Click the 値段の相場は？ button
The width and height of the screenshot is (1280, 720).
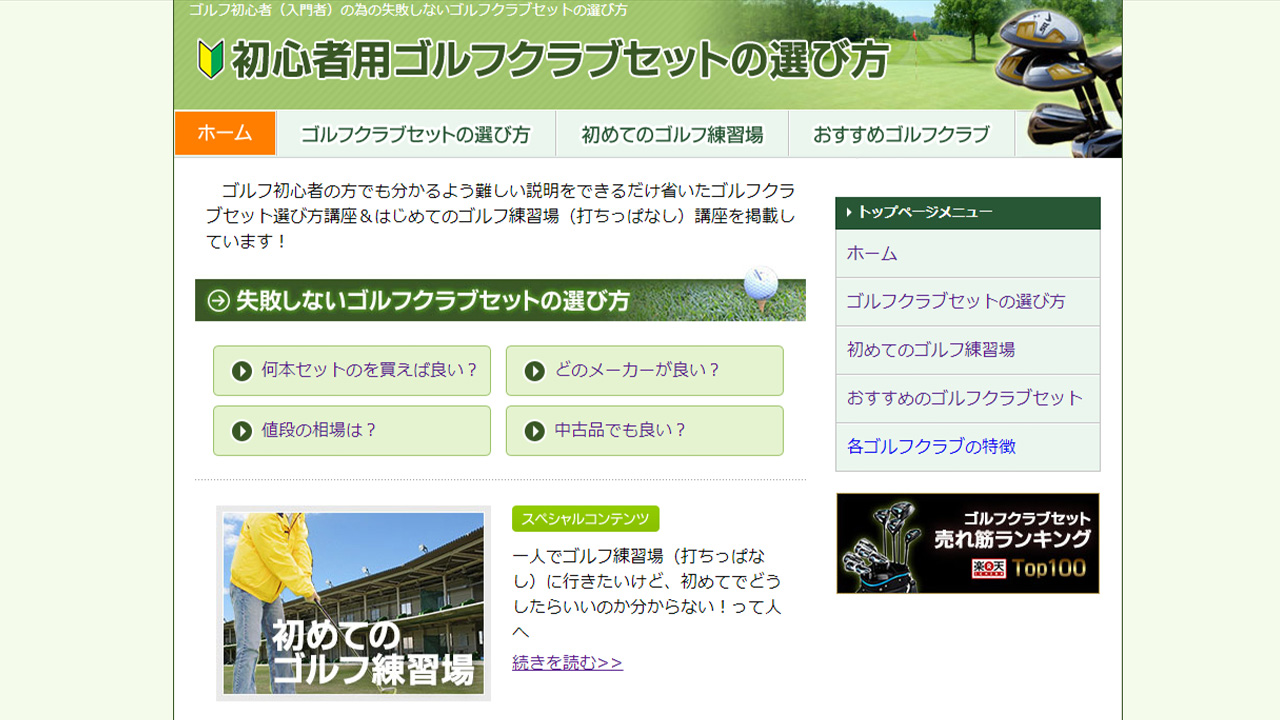click(x=352, y=431)
